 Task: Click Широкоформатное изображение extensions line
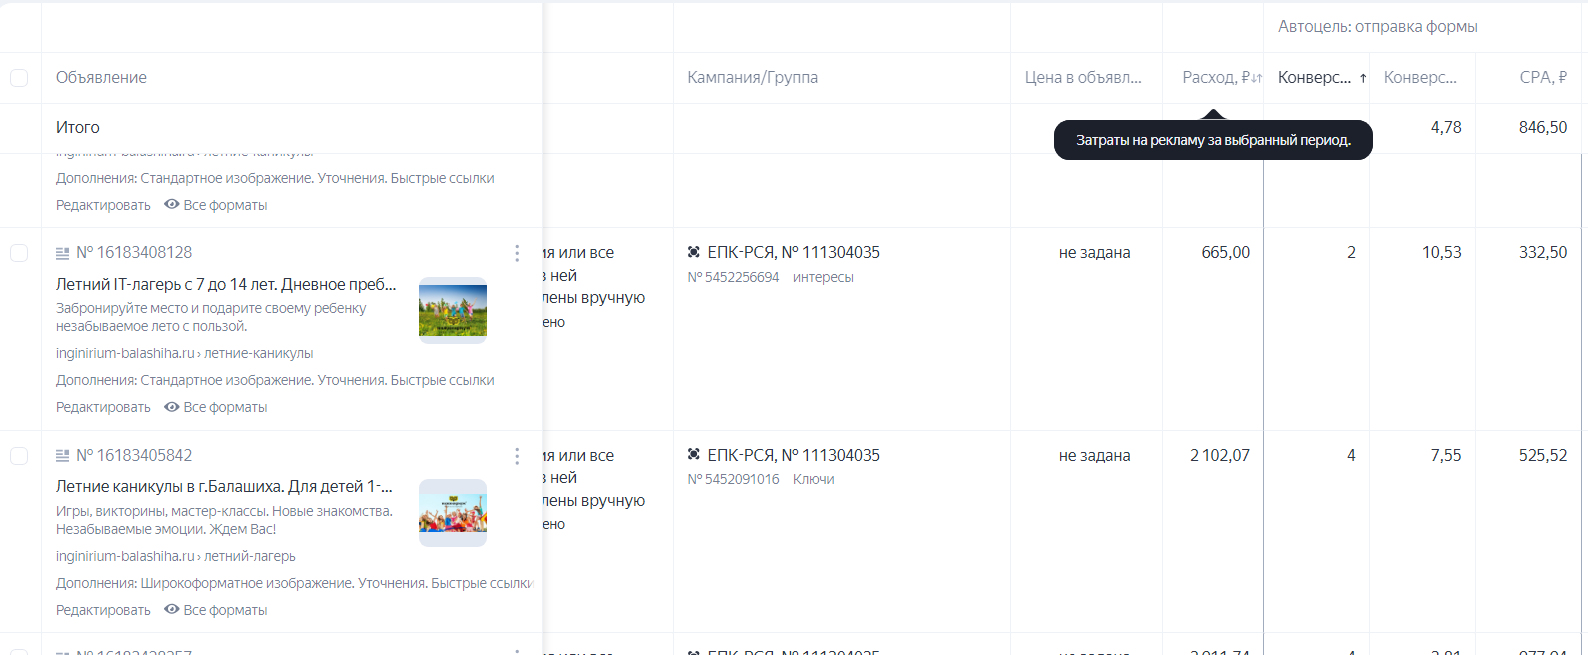(x=295, y=583)
